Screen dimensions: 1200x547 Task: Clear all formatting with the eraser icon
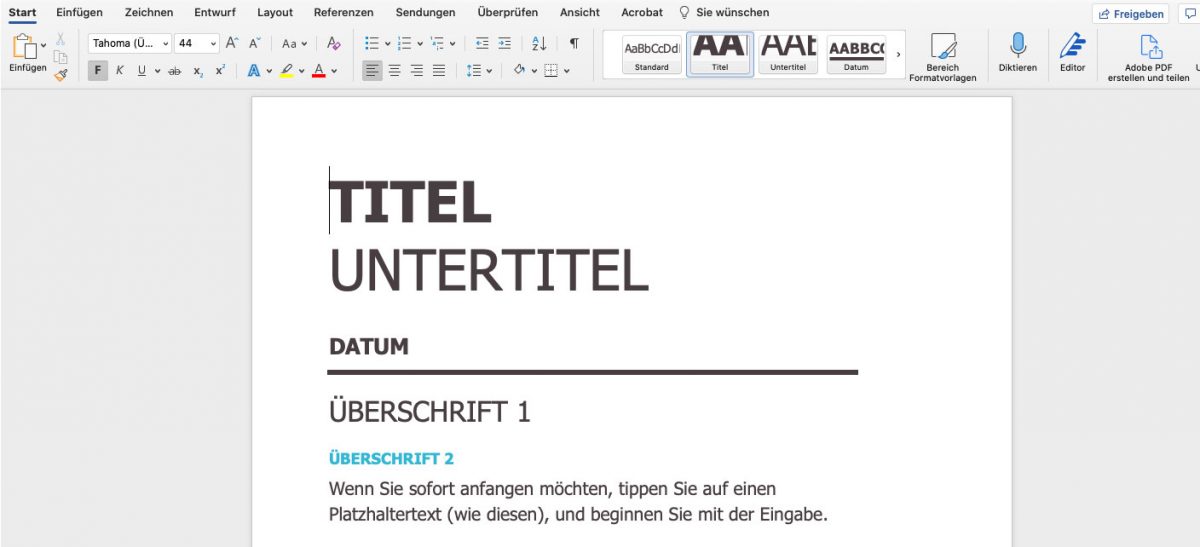(x=334, y=43)
